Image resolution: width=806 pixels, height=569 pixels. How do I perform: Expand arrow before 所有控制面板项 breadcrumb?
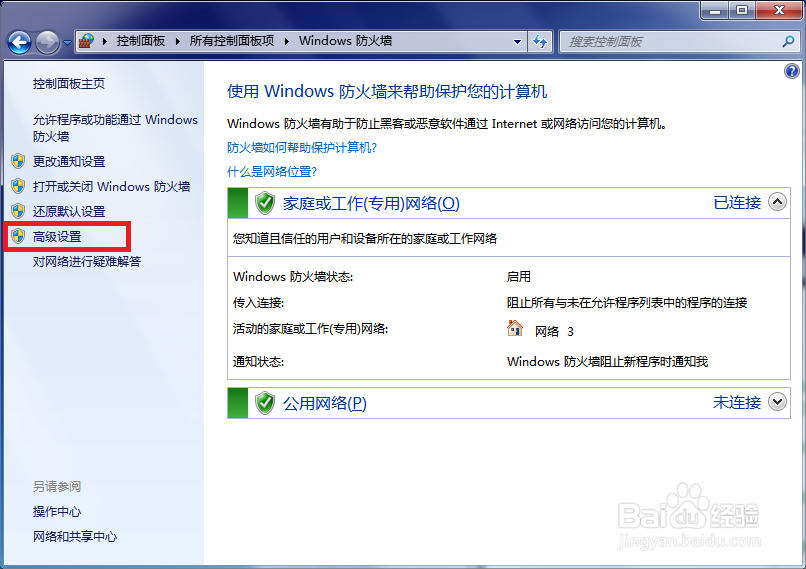coord(177,41)
